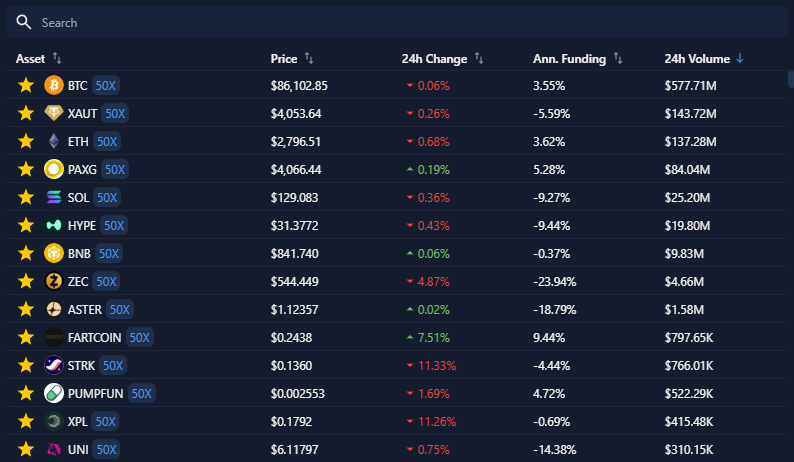This screenshot has width=794, height=462.
Task: Toggle the ASTER favorite star
Action: coord(26,309)
